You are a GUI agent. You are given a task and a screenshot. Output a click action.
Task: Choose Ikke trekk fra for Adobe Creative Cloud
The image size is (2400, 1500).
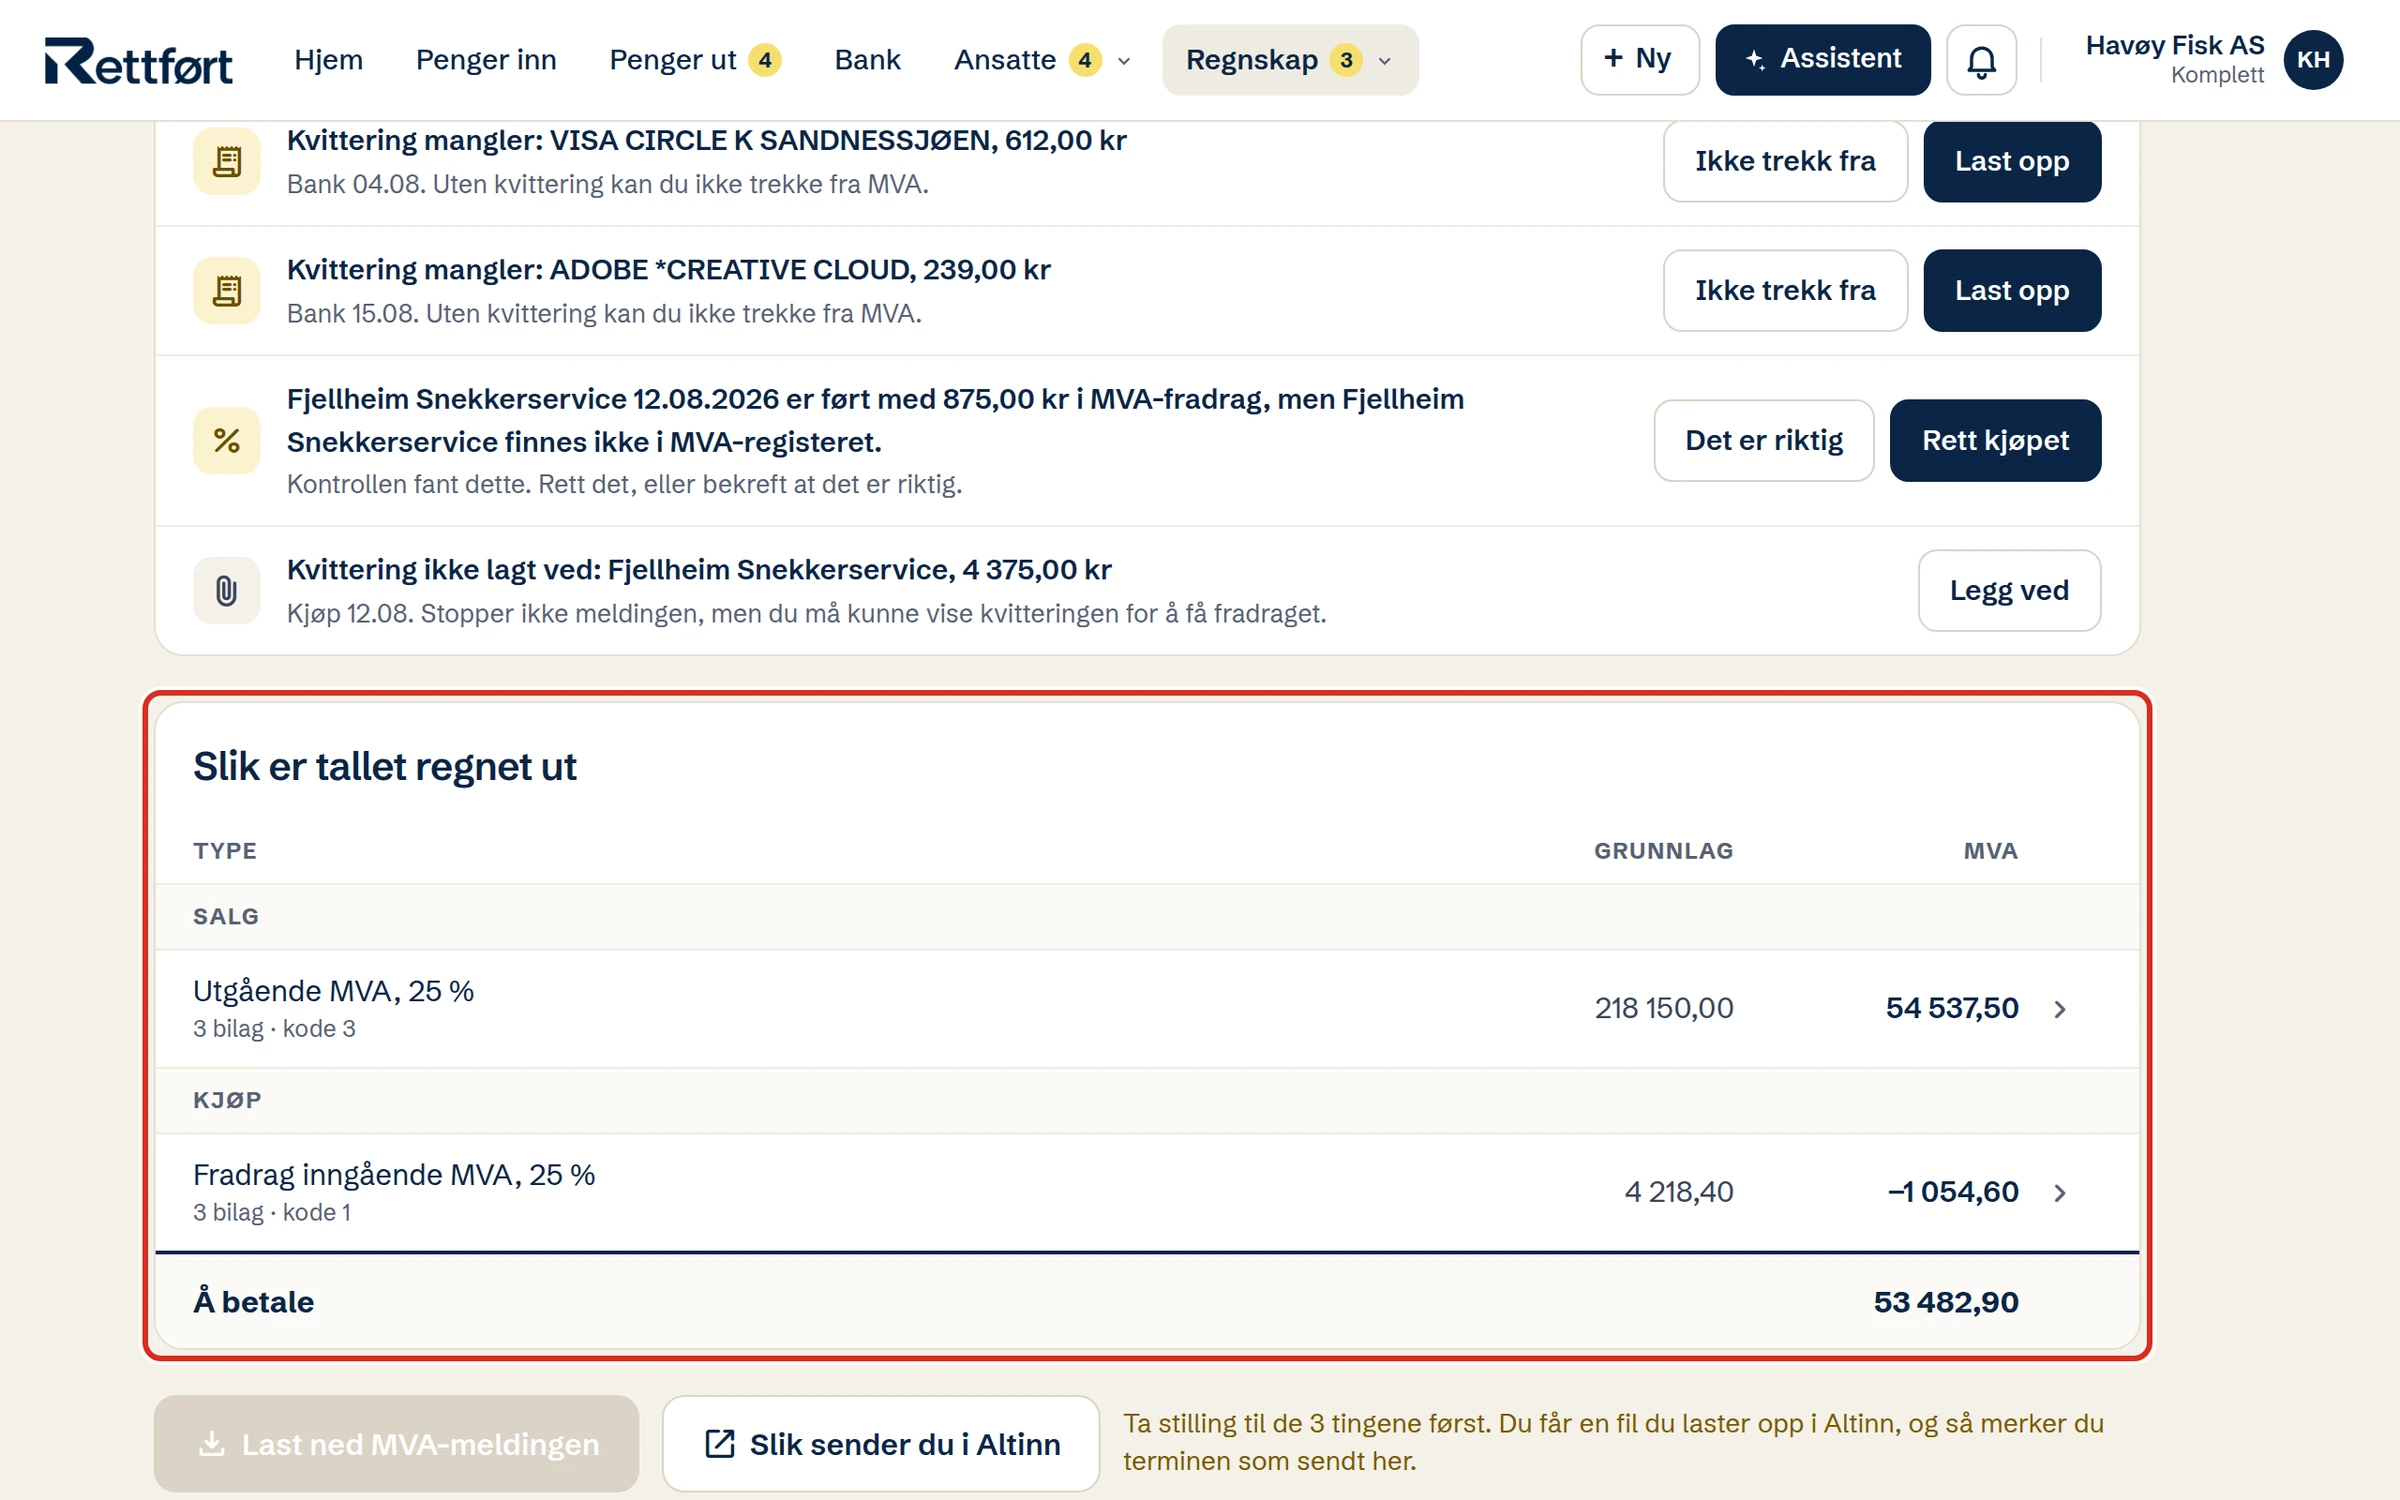tap(1785, 290)
